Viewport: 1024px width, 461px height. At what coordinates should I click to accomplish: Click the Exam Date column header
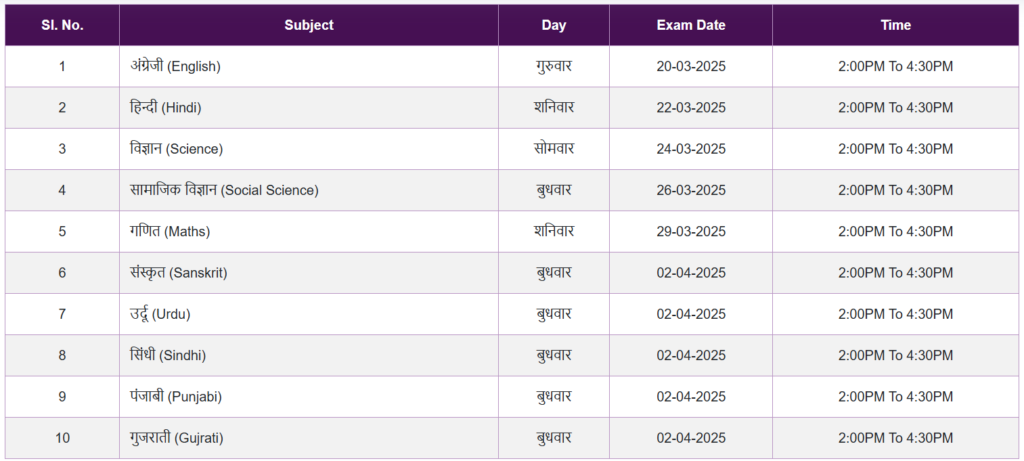[x=691, y=25]
